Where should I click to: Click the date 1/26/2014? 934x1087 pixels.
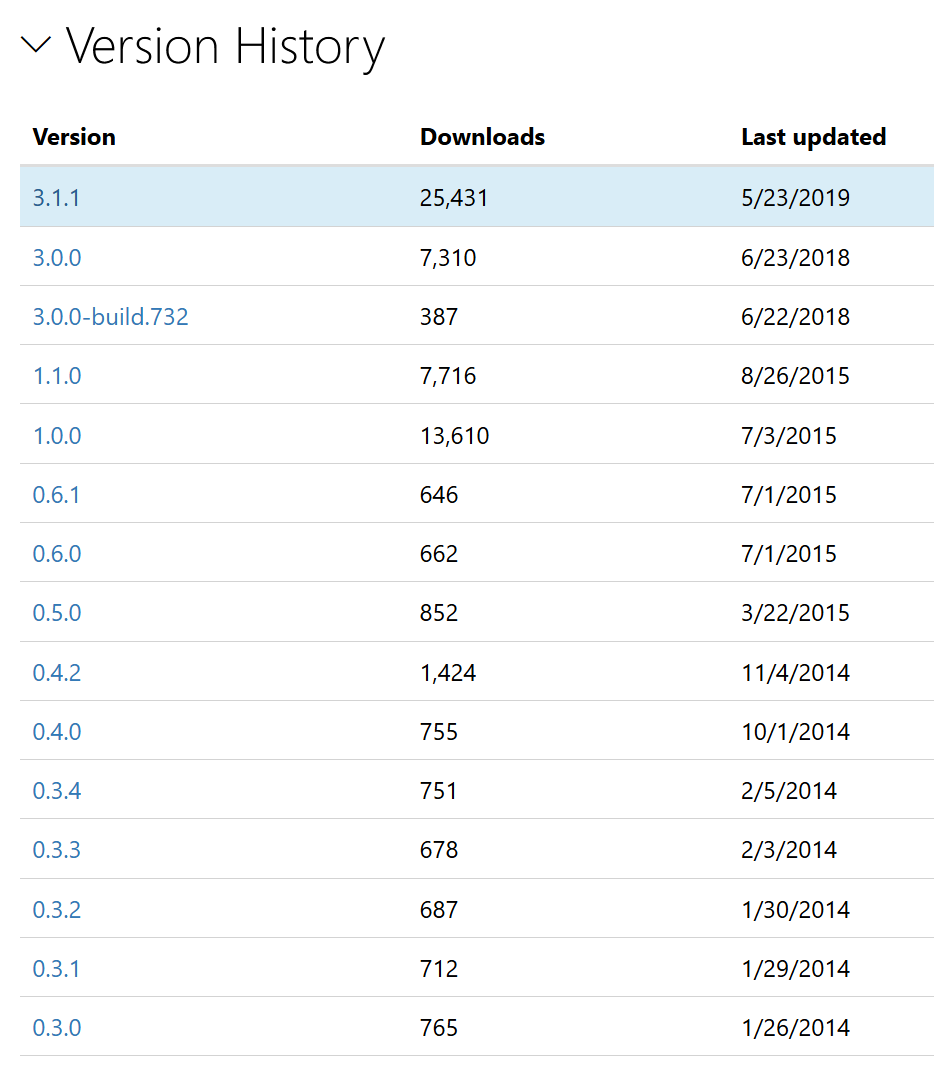[x=796, y=1028]
